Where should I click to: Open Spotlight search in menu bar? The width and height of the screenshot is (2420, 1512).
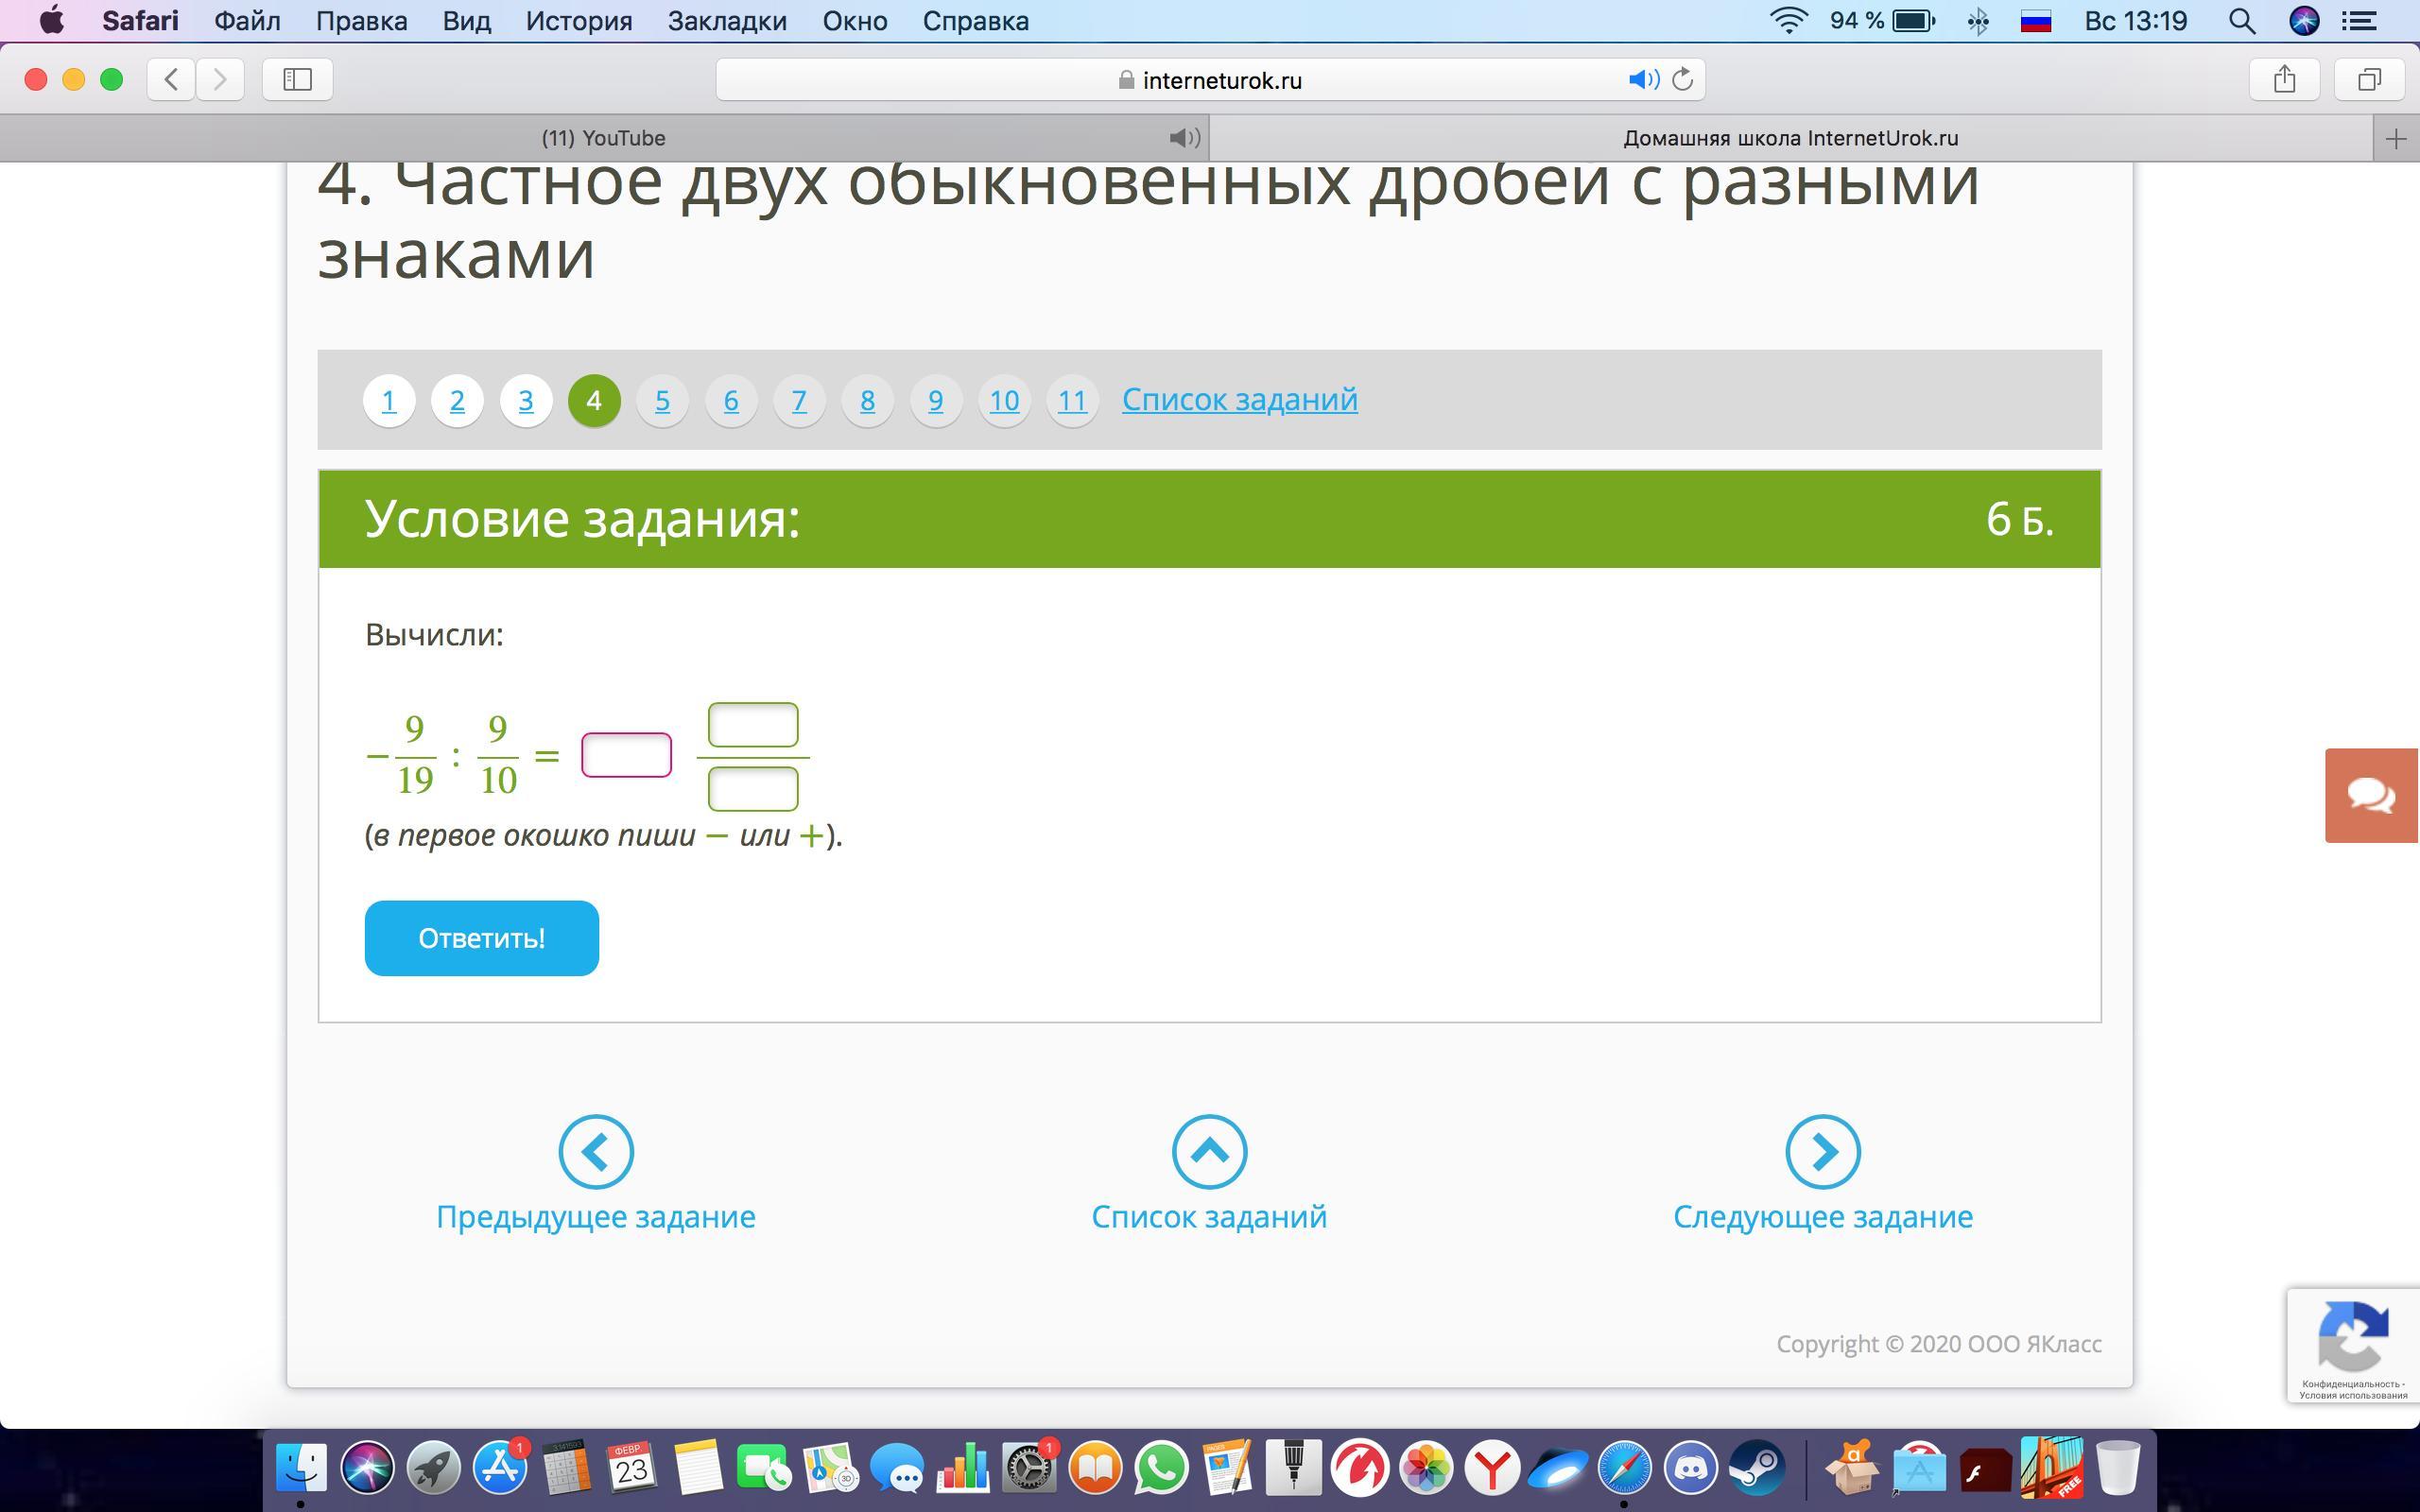pyautogui.click(x=2241, y=21)
